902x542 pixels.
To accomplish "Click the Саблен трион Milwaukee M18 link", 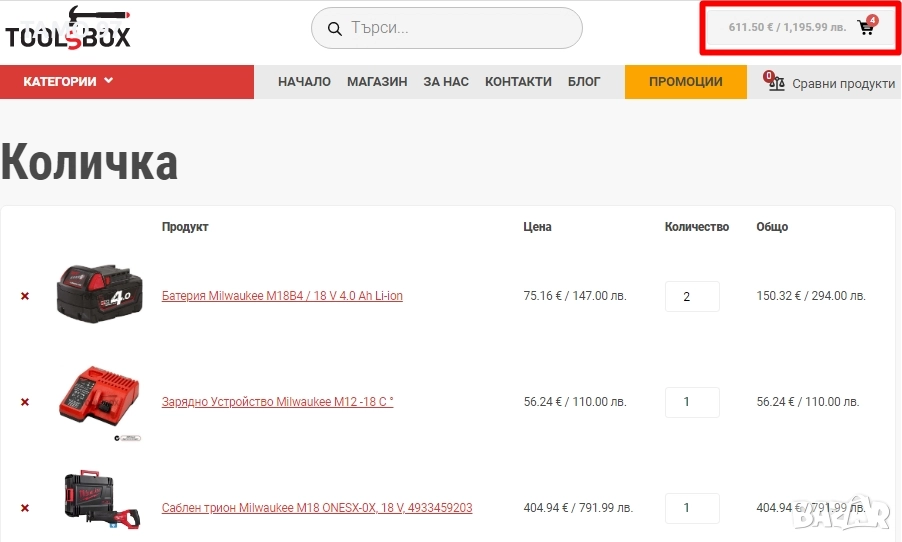I will (x=317, y=508).
